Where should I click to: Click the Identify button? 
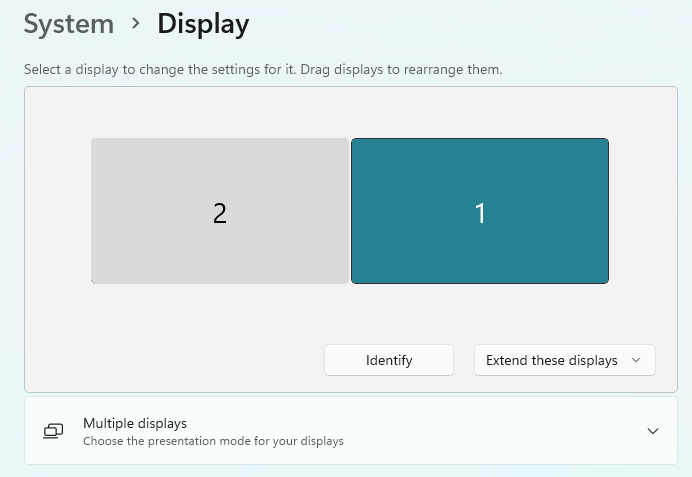point(389,360)
